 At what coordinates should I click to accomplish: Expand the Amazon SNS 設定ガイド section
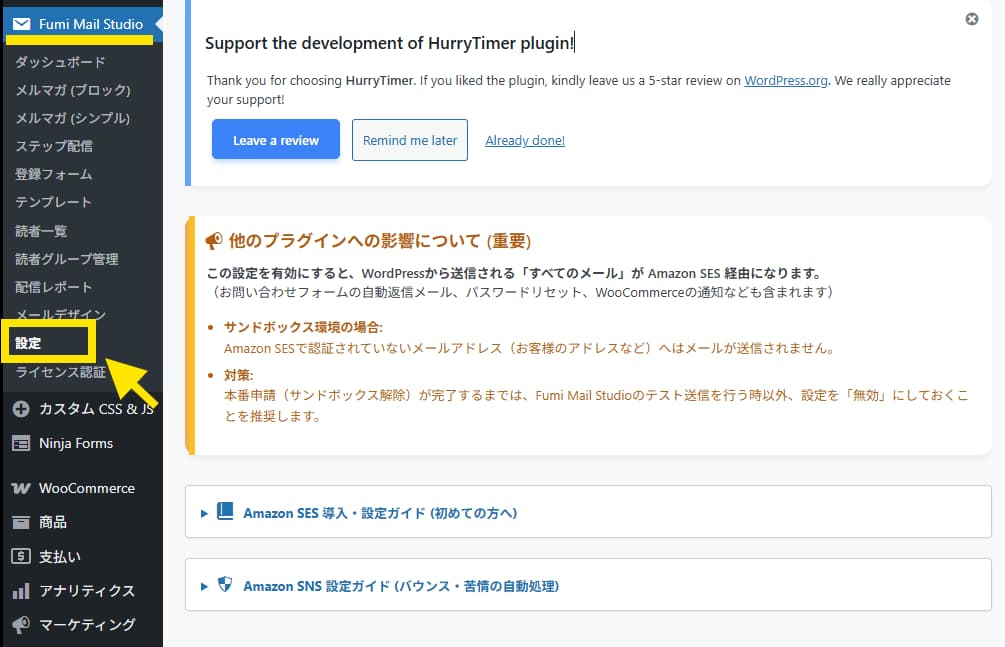(400, 586)
